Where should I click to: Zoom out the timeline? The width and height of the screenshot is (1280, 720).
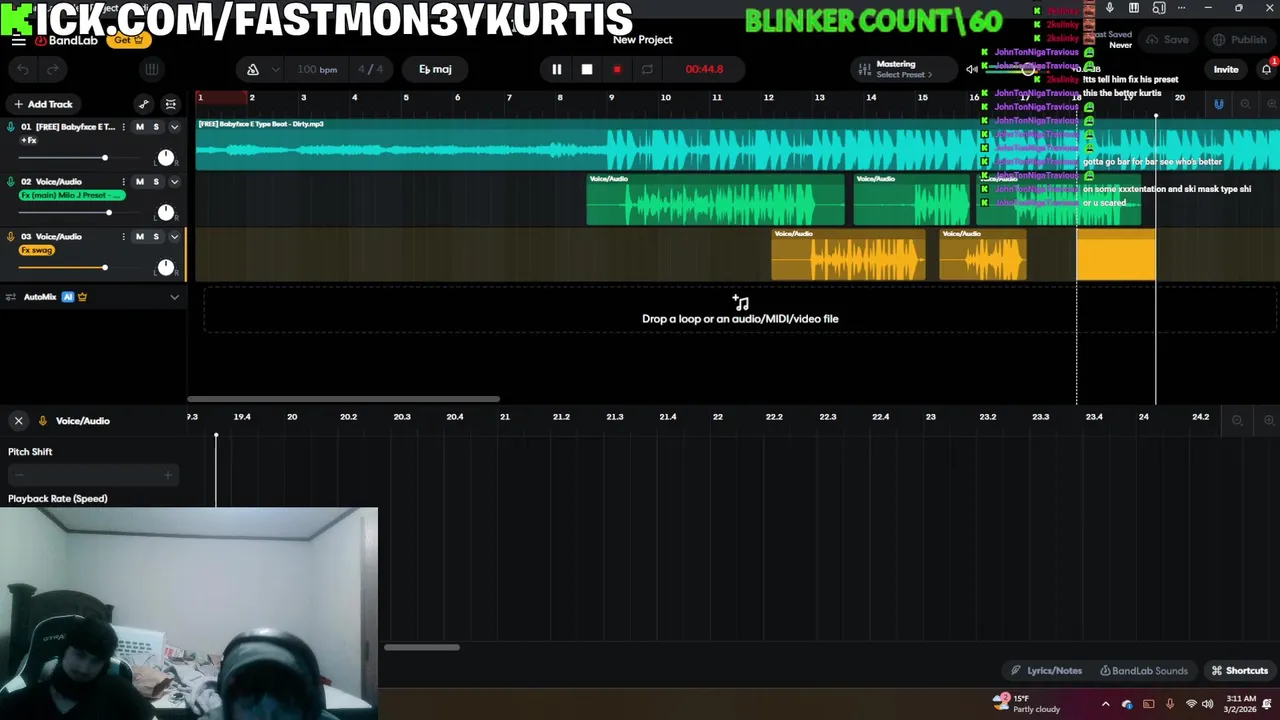[1245, 104]
